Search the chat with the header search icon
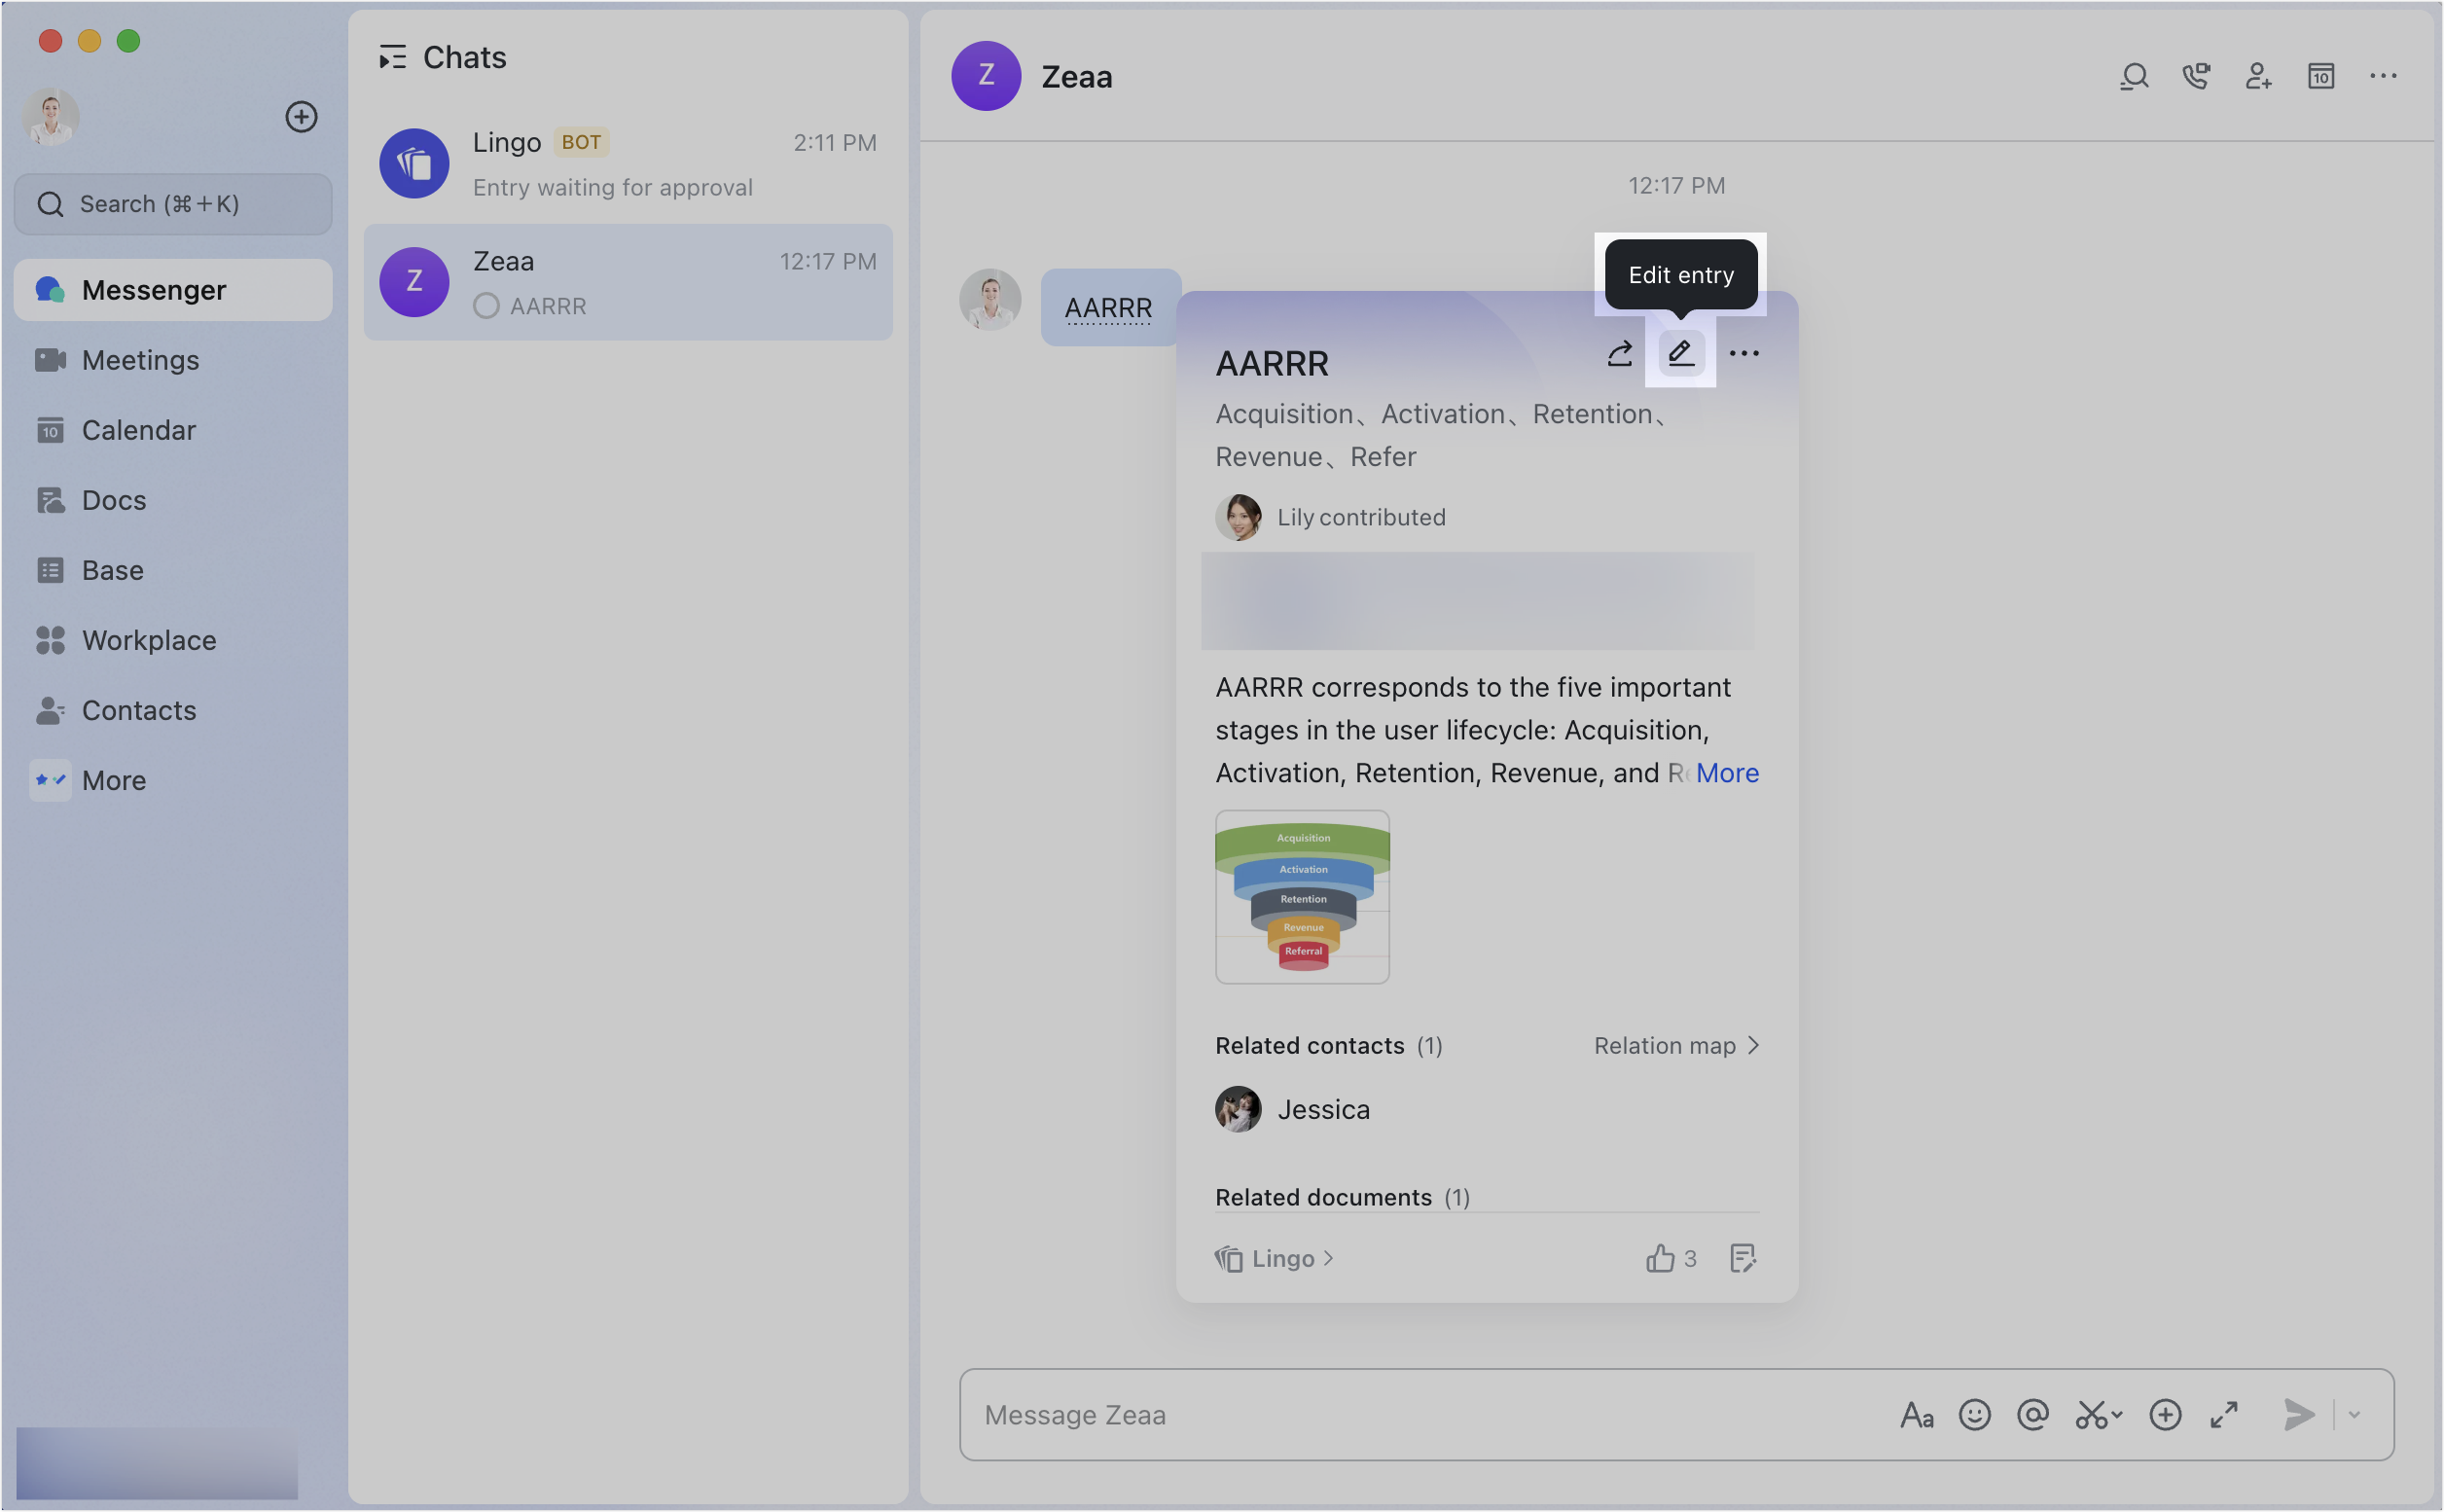This screenshot has width=2444, height=1512. click(2134, 76)
